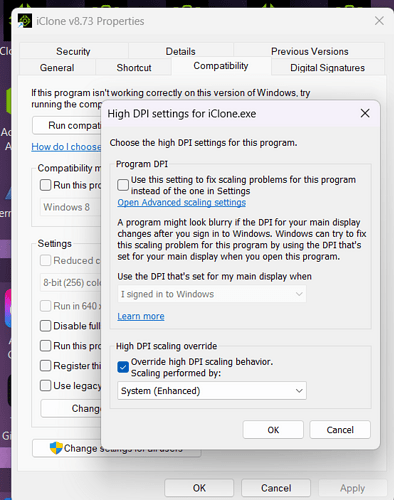The height and width of the screenshot is (500, 394).
Task: Click "Choose the high DPI settings for this program" text
Action: (x=203, y=143)
